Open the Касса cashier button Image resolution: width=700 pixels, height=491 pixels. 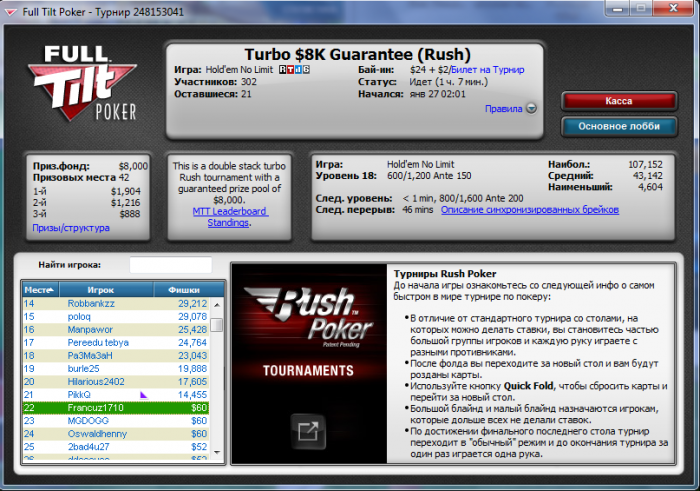pyautogui.click(x=619, y=101)
